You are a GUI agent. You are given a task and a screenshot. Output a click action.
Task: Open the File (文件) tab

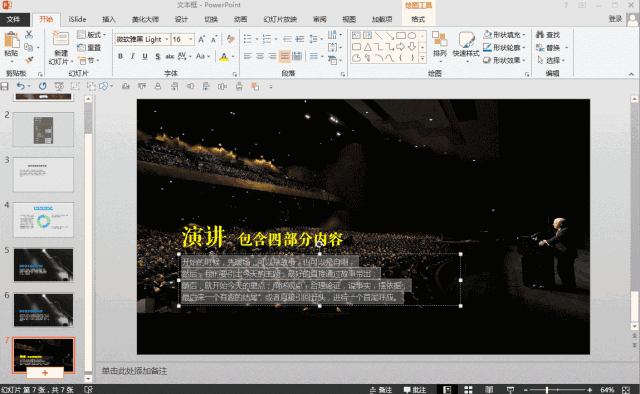(13, 19)
